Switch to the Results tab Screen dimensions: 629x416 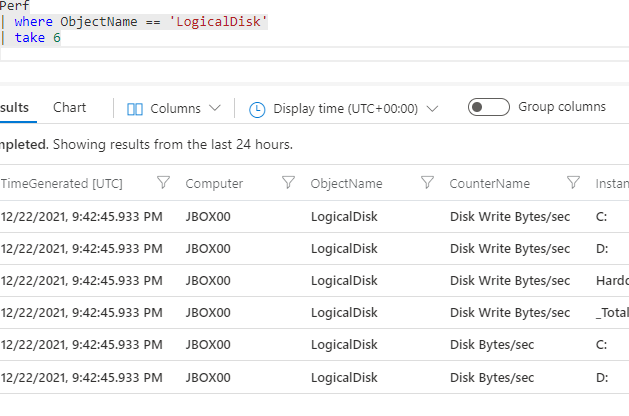pyautogui.click(x=16, y=107)
